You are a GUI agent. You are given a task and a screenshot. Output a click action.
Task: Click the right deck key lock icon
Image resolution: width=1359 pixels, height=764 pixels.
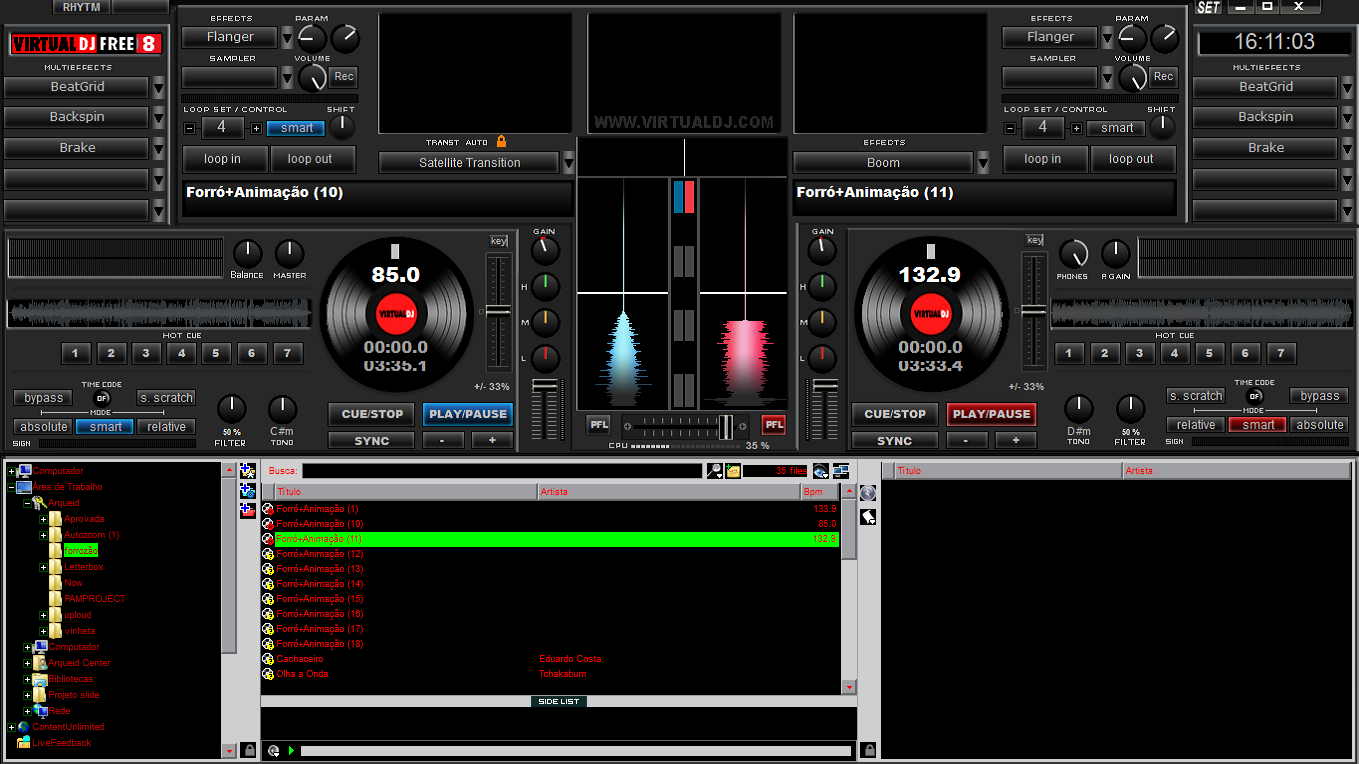click(x=1035, y=240)
